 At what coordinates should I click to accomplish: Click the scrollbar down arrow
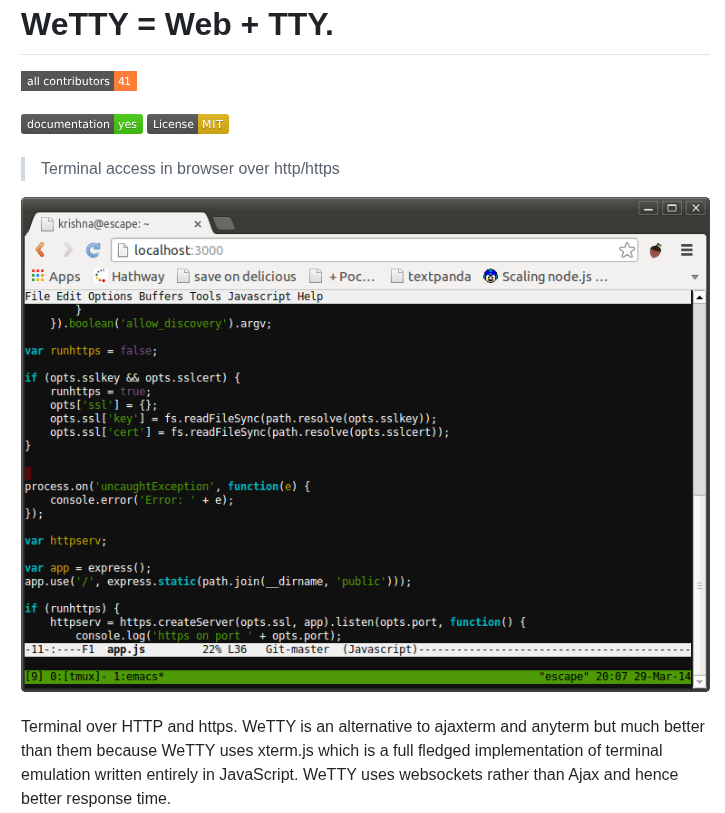[700, 682]
